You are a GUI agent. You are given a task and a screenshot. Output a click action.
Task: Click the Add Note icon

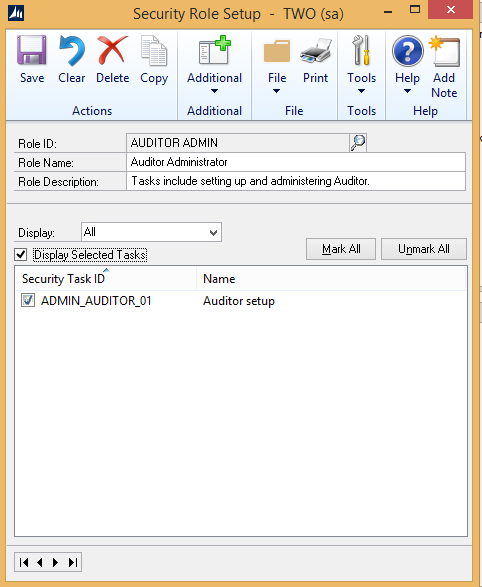444,51
